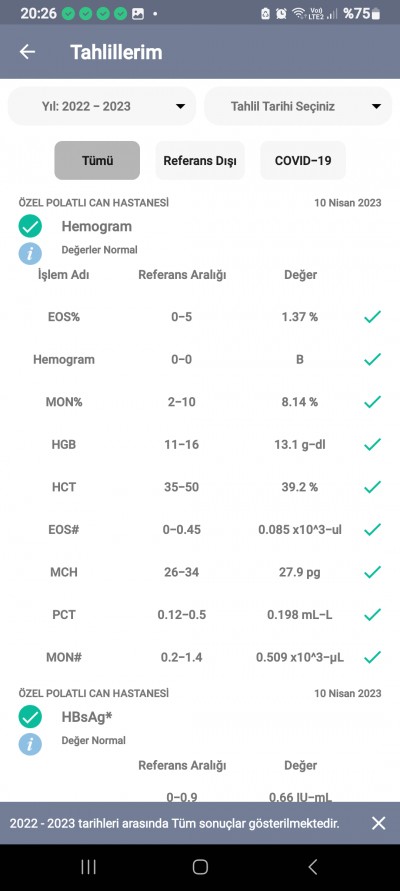Image resolution: width=400 pixels, height=891 pixels.
Task: Tap the arrow in the year selector
Action: coord(180,106)
